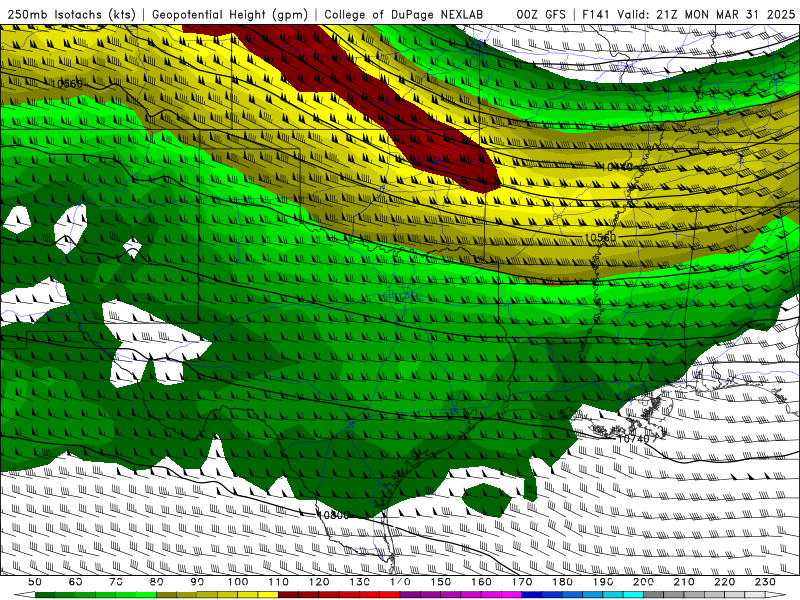Click the small white diamond gap in the western green area
Screen dimensions: 800x600
(132, 248)
